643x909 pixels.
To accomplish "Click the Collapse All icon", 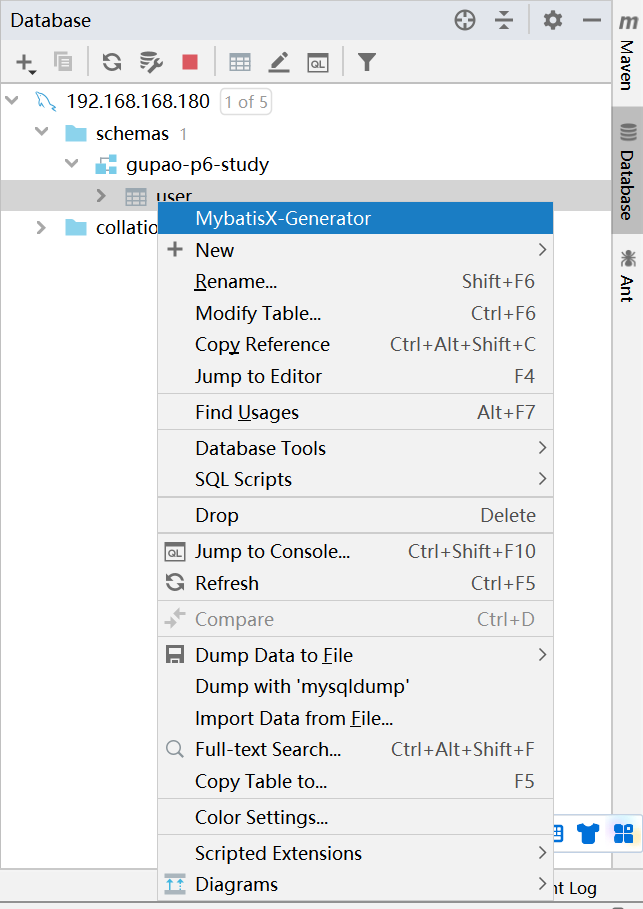I will click(x=504, y=20).
